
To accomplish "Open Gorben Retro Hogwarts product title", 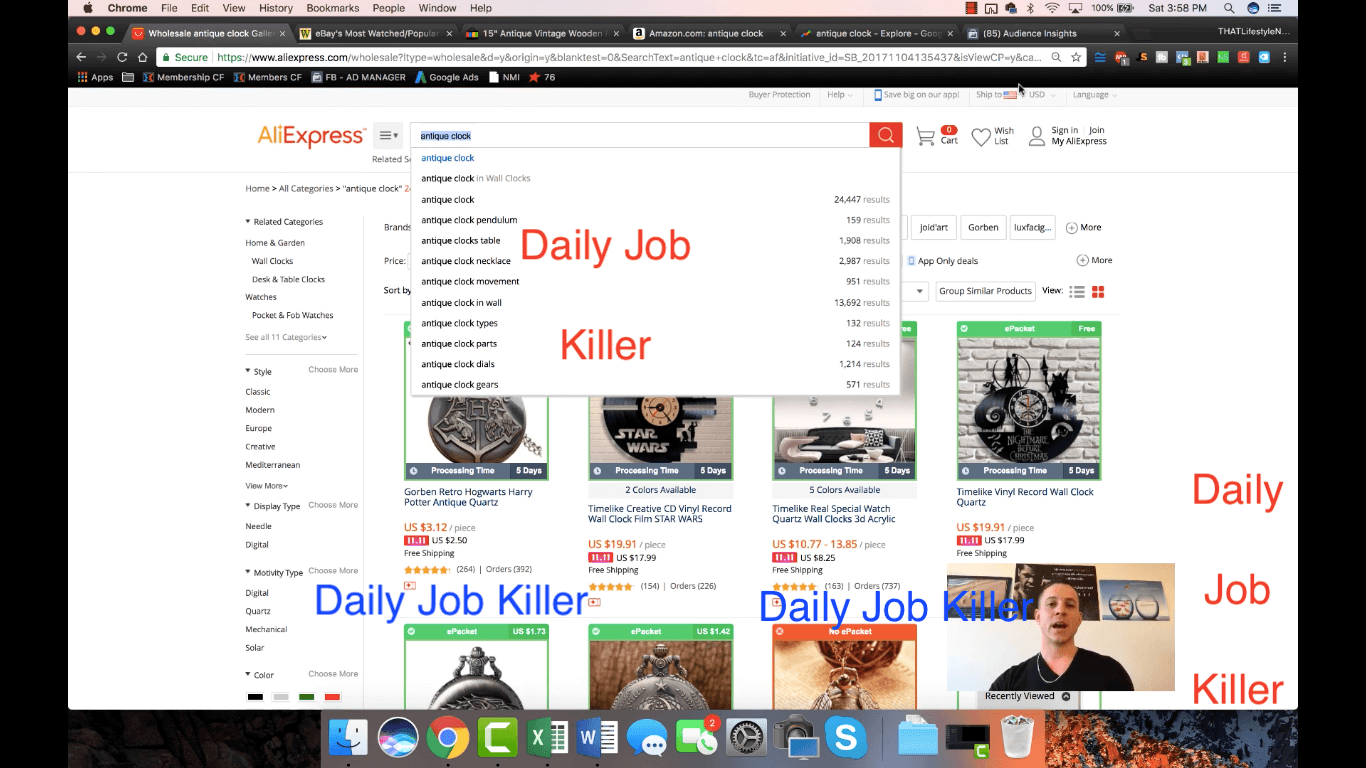I will pos(468,497).
